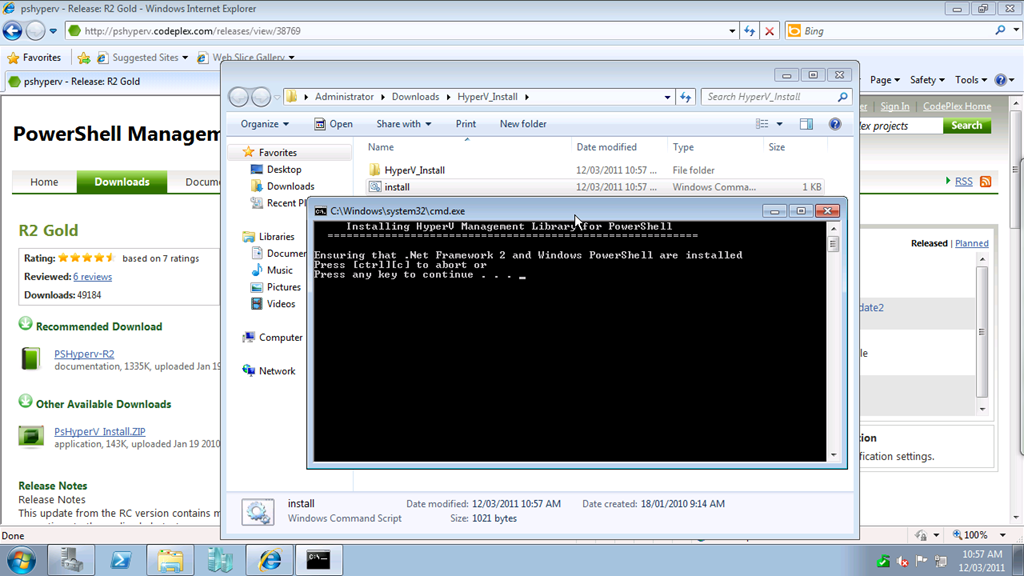The width and height of the screenshot is (1024, 576).
Task: Open cmd.exe window system menu icon
Action: 320,211
